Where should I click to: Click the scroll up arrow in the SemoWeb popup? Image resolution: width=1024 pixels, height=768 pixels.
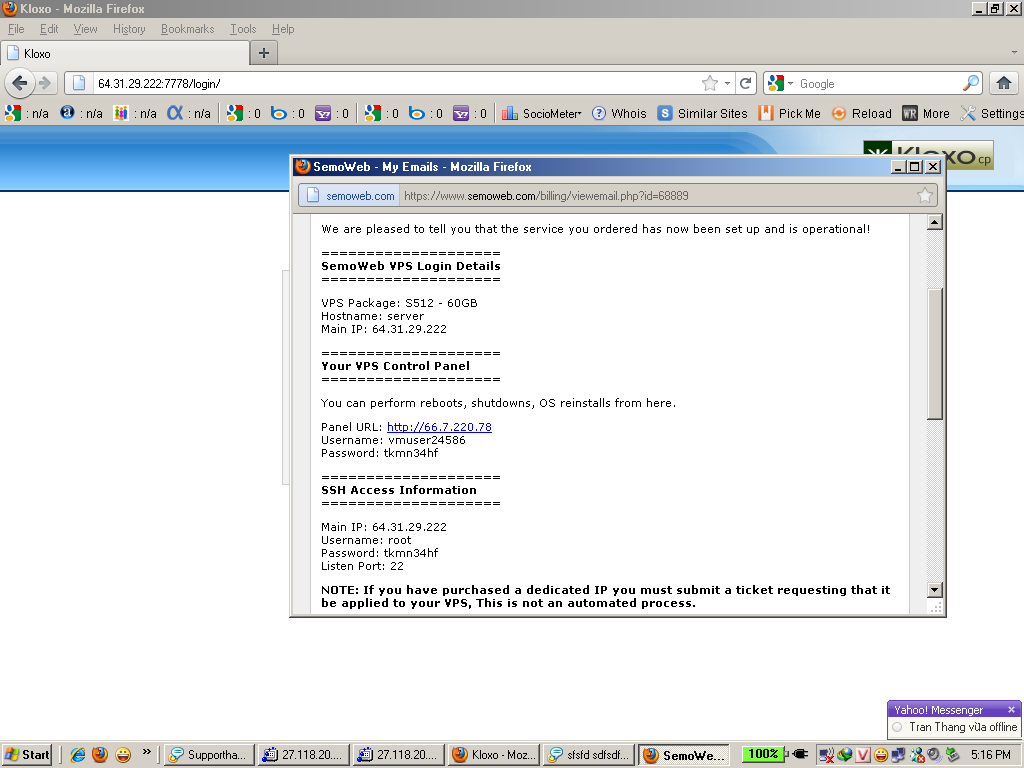point(935,222)
